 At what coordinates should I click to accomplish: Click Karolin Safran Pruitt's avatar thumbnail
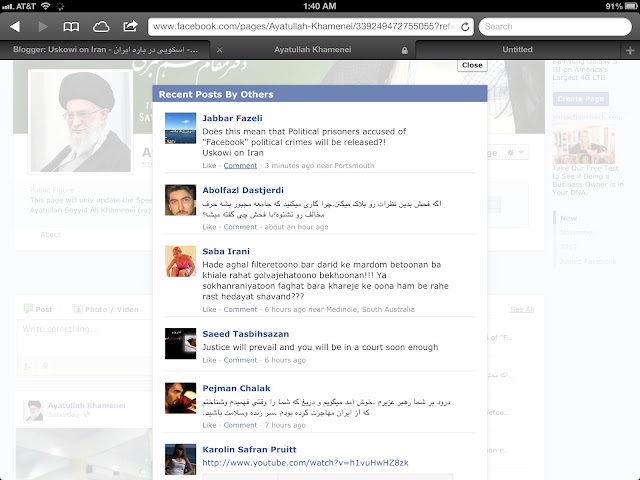(x=180, y=459)
